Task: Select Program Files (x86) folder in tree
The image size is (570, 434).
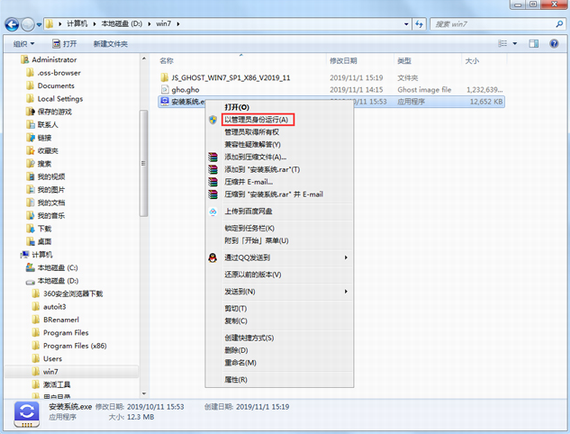Action: click(75, 346)
